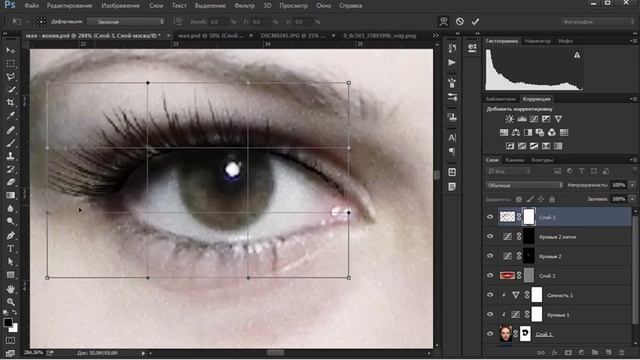Select the Zoom tool magnifier
The height and width of the screenshot is (360, 640).
pyautogui.click(x=11, y=302)
